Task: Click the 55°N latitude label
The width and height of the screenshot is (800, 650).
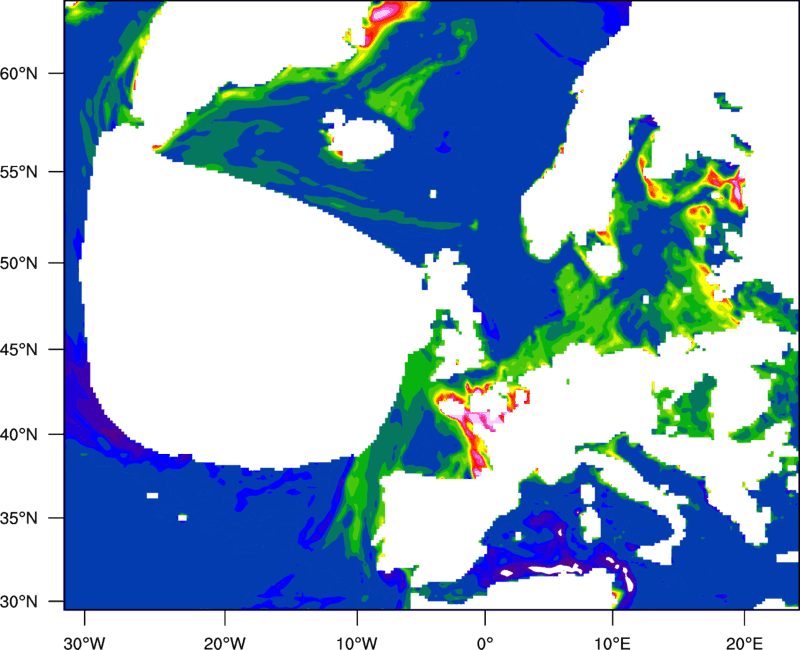Action: pos(19,171)
